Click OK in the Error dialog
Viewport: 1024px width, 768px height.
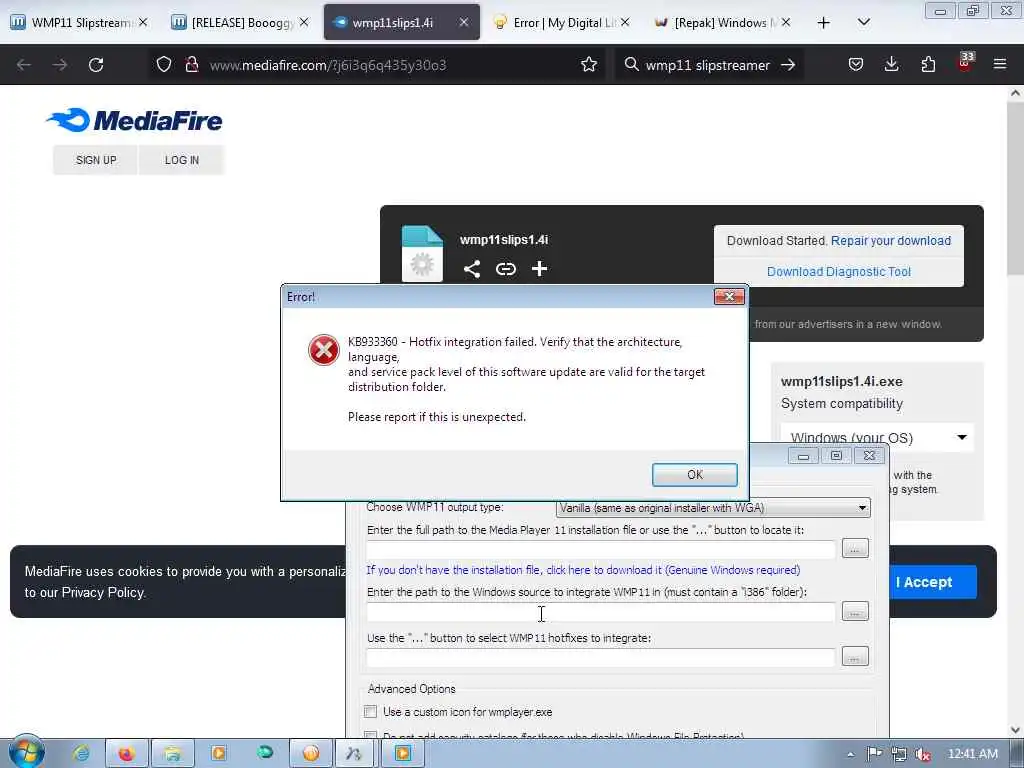[x=694, y=475]
